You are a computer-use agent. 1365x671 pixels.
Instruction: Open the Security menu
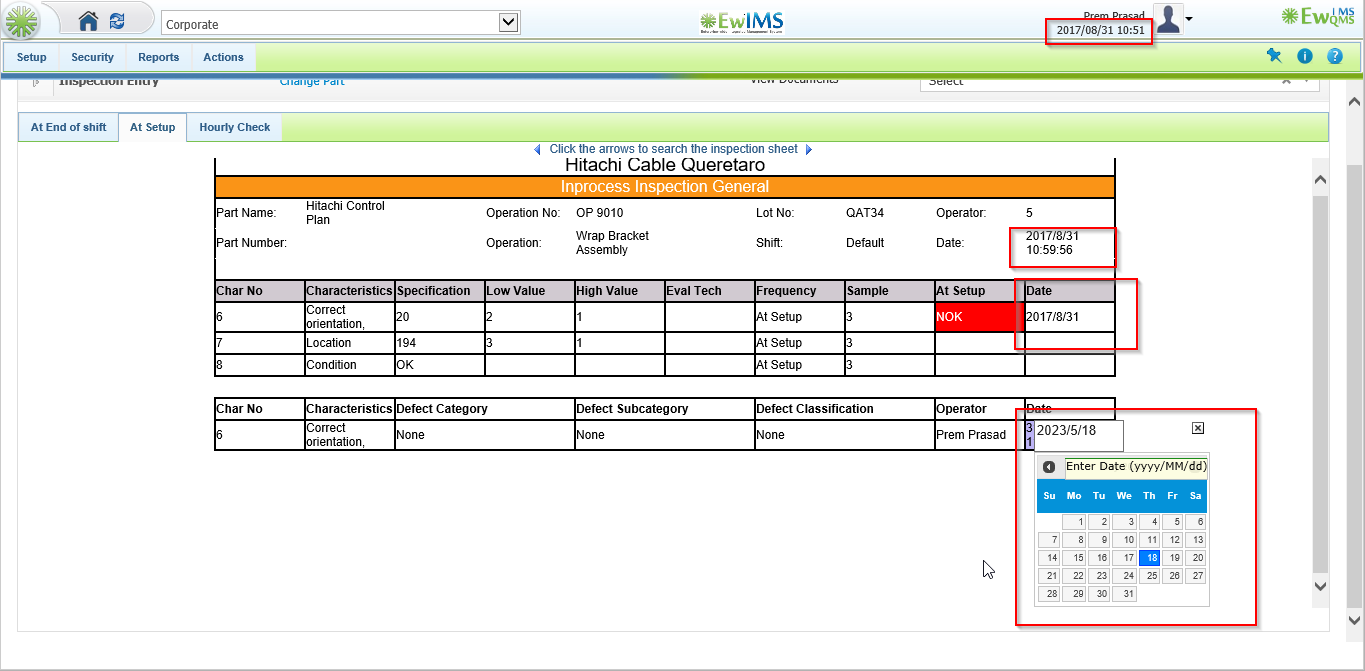[93, 57]
